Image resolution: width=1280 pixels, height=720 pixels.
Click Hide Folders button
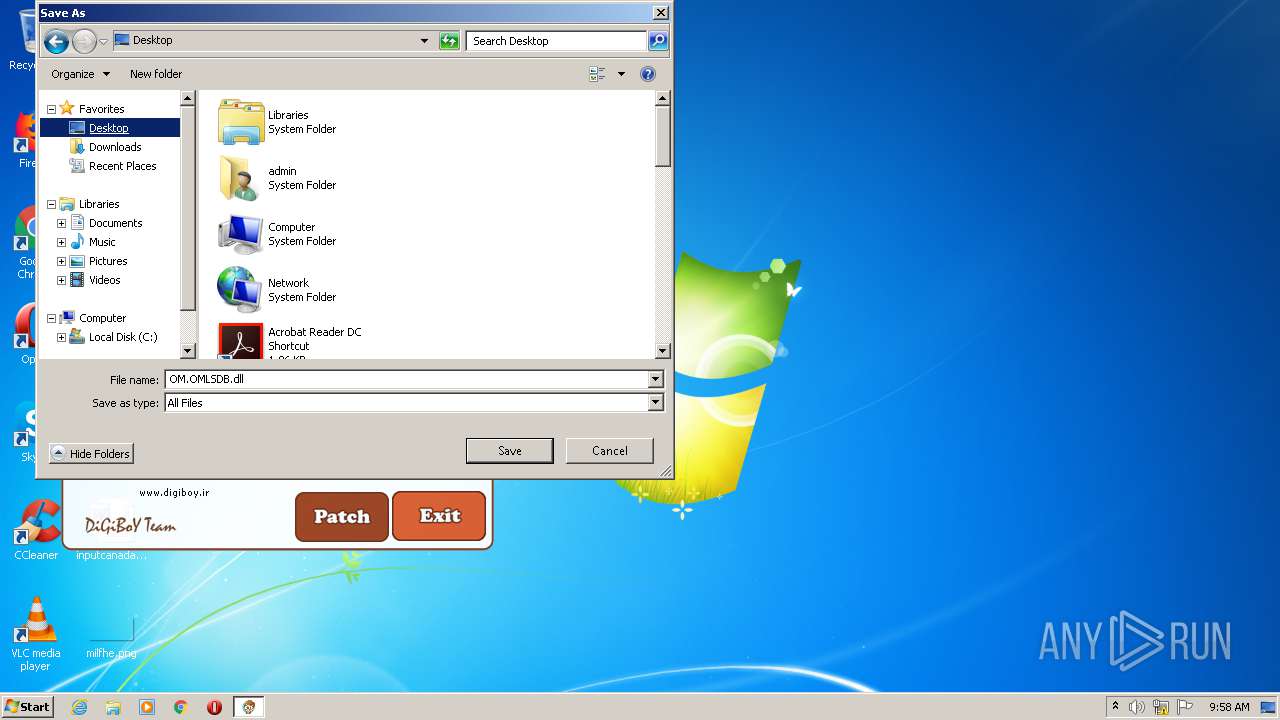(91, 453)
